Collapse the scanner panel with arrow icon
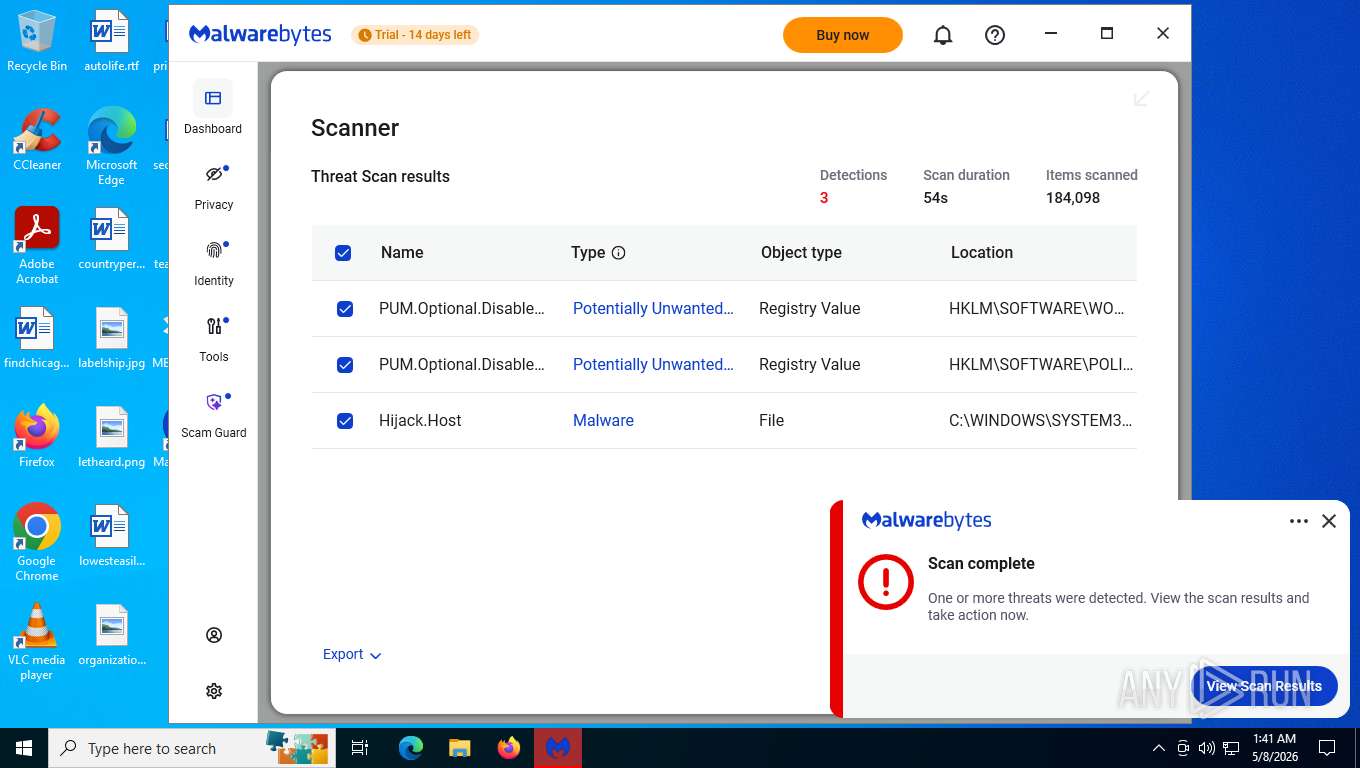Viewport: 1360px width, 768px height. (1141, 98)
